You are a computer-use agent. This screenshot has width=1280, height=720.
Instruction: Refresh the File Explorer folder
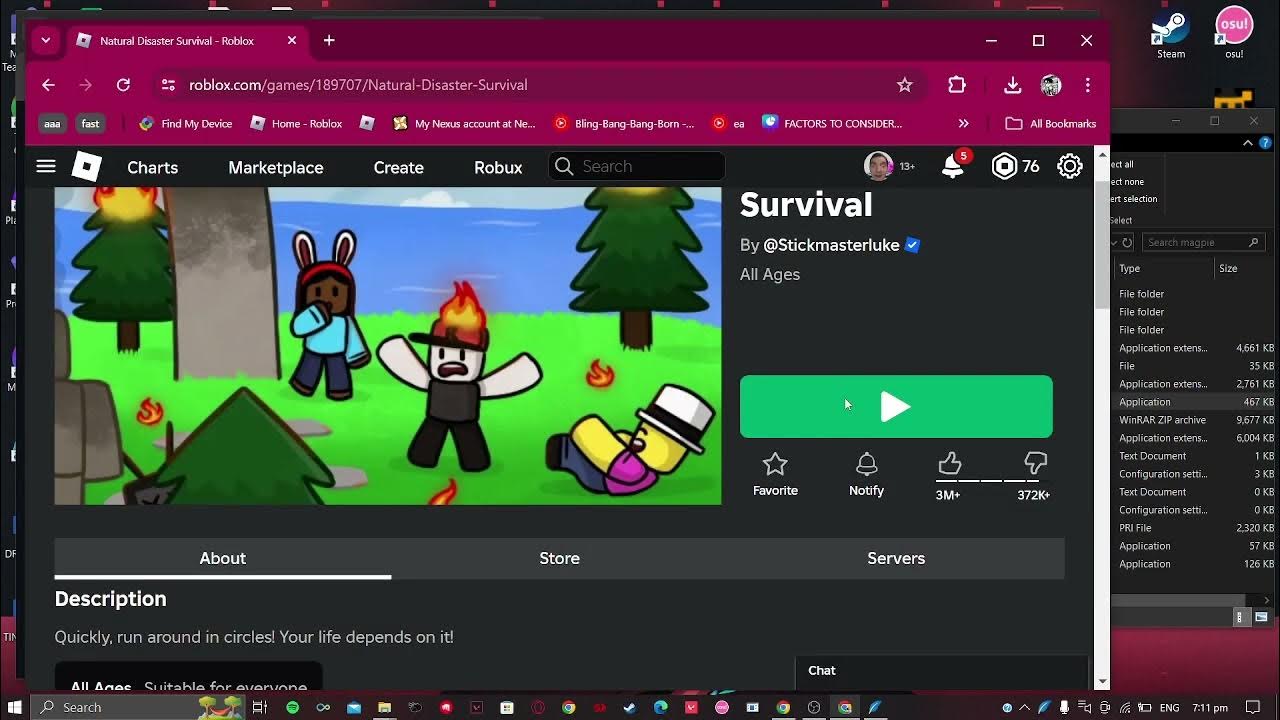tap(1127, 242)
